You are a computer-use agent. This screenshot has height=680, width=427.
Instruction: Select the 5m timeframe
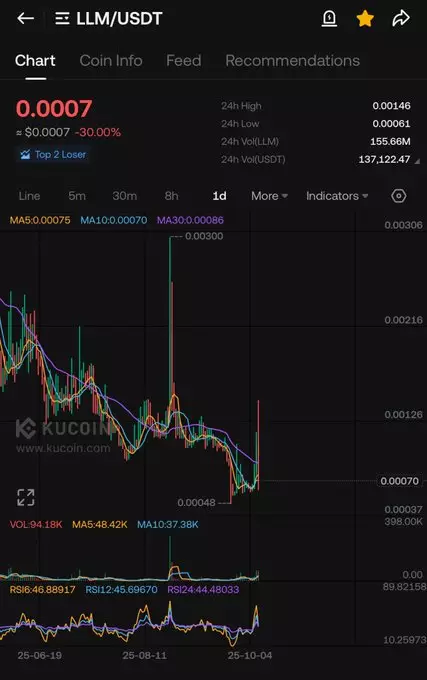[x=77, y=196]
